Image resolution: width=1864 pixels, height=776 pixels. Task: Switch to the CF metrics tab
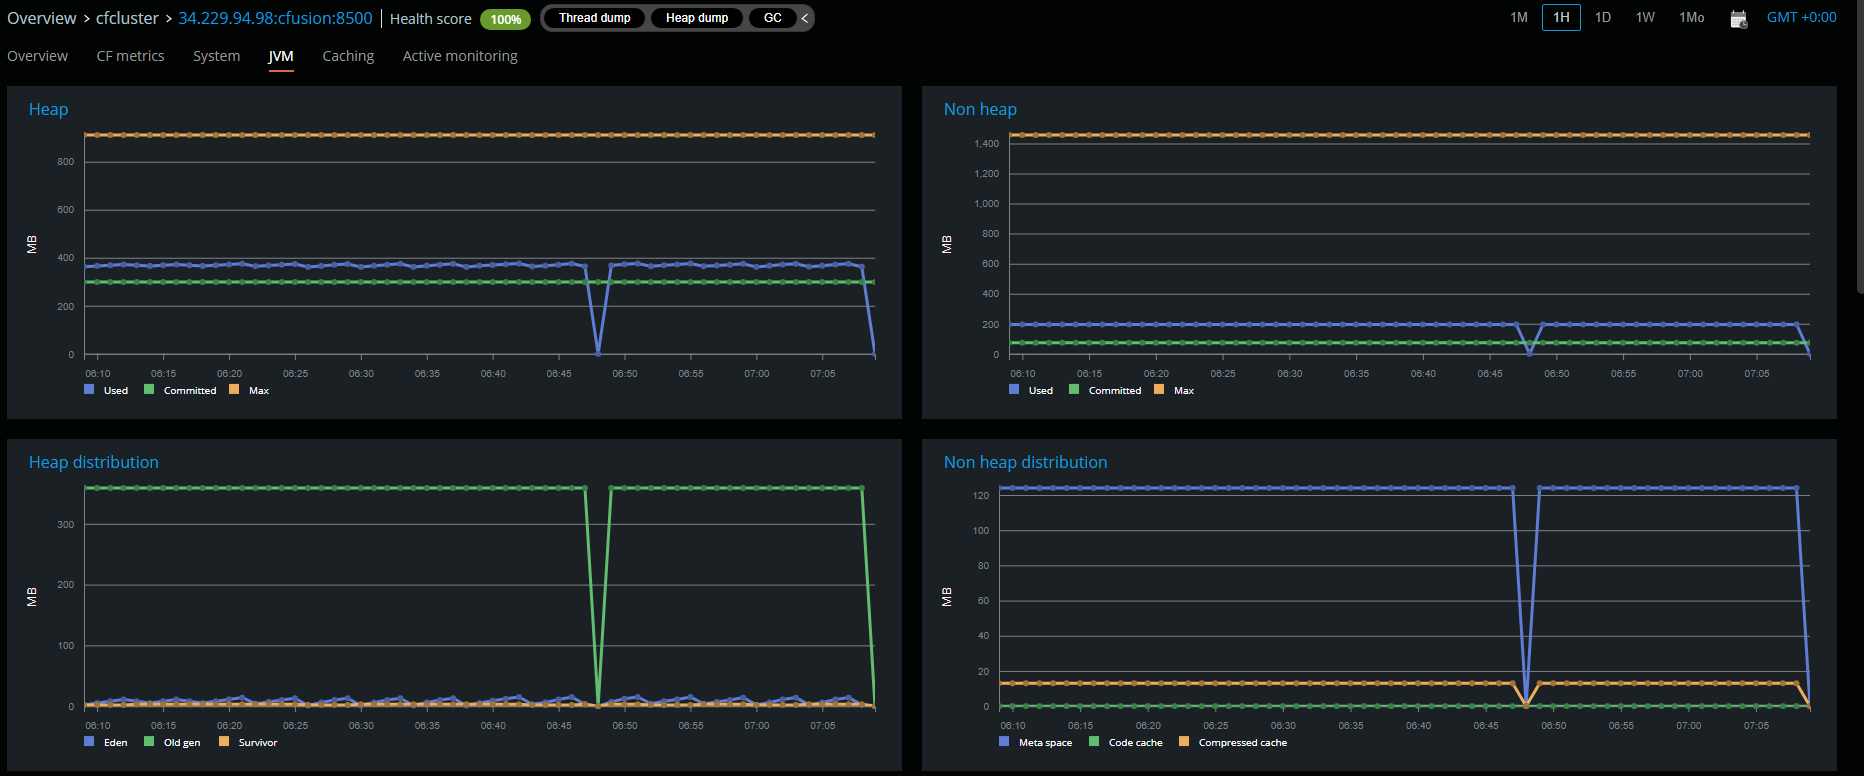(x=130, y=56)
